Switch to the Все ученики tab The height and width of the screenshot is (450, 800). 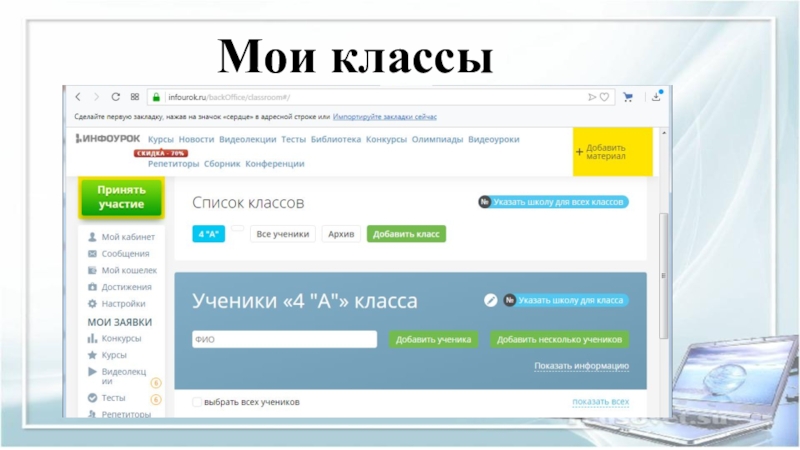click(x=283, y=234)
